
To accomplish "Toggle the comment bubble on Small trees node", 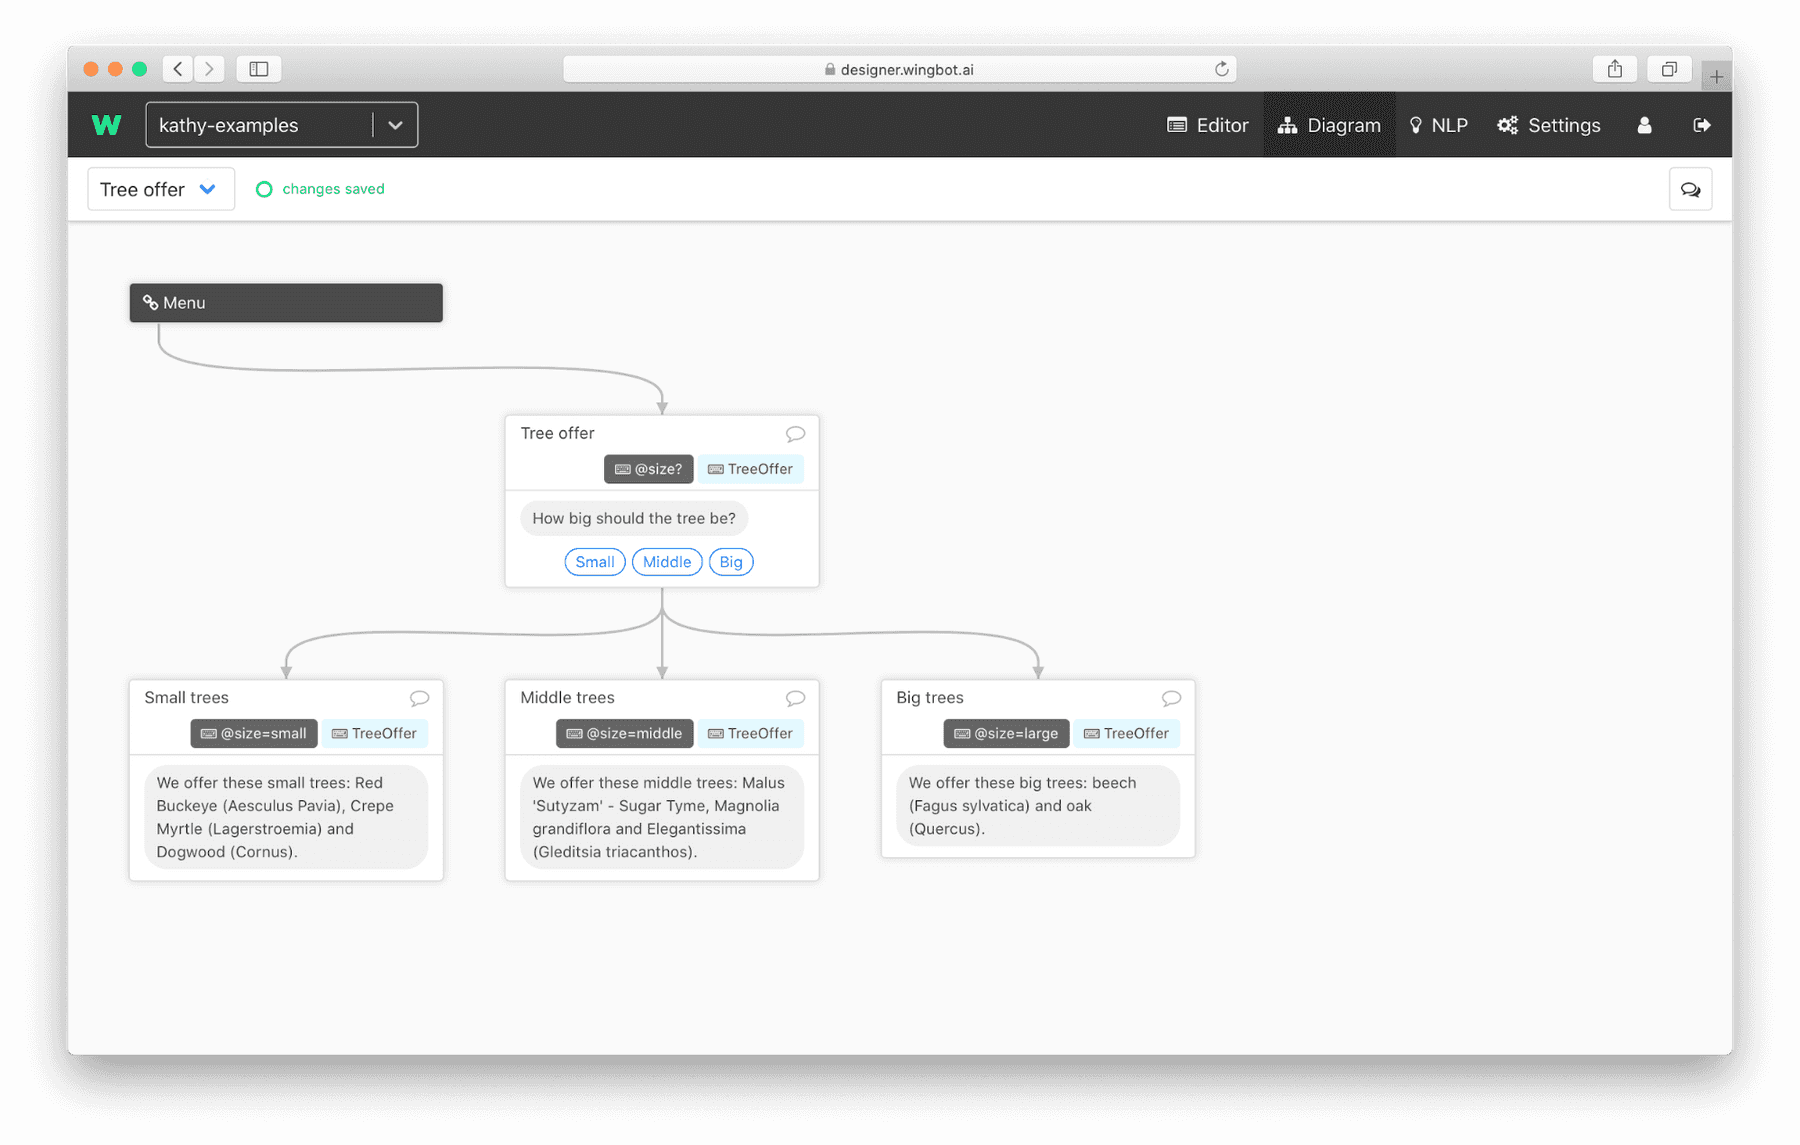I will click(x=420, y=698).
